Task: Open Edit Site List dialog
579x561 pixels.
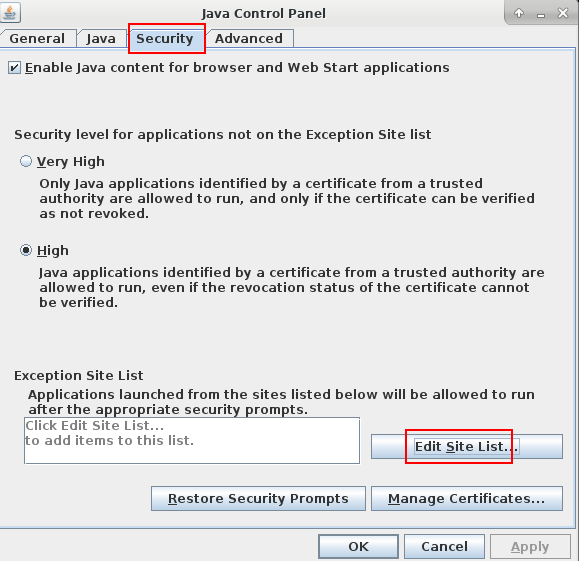Action: pyautogui.click(x=467, y=447)
